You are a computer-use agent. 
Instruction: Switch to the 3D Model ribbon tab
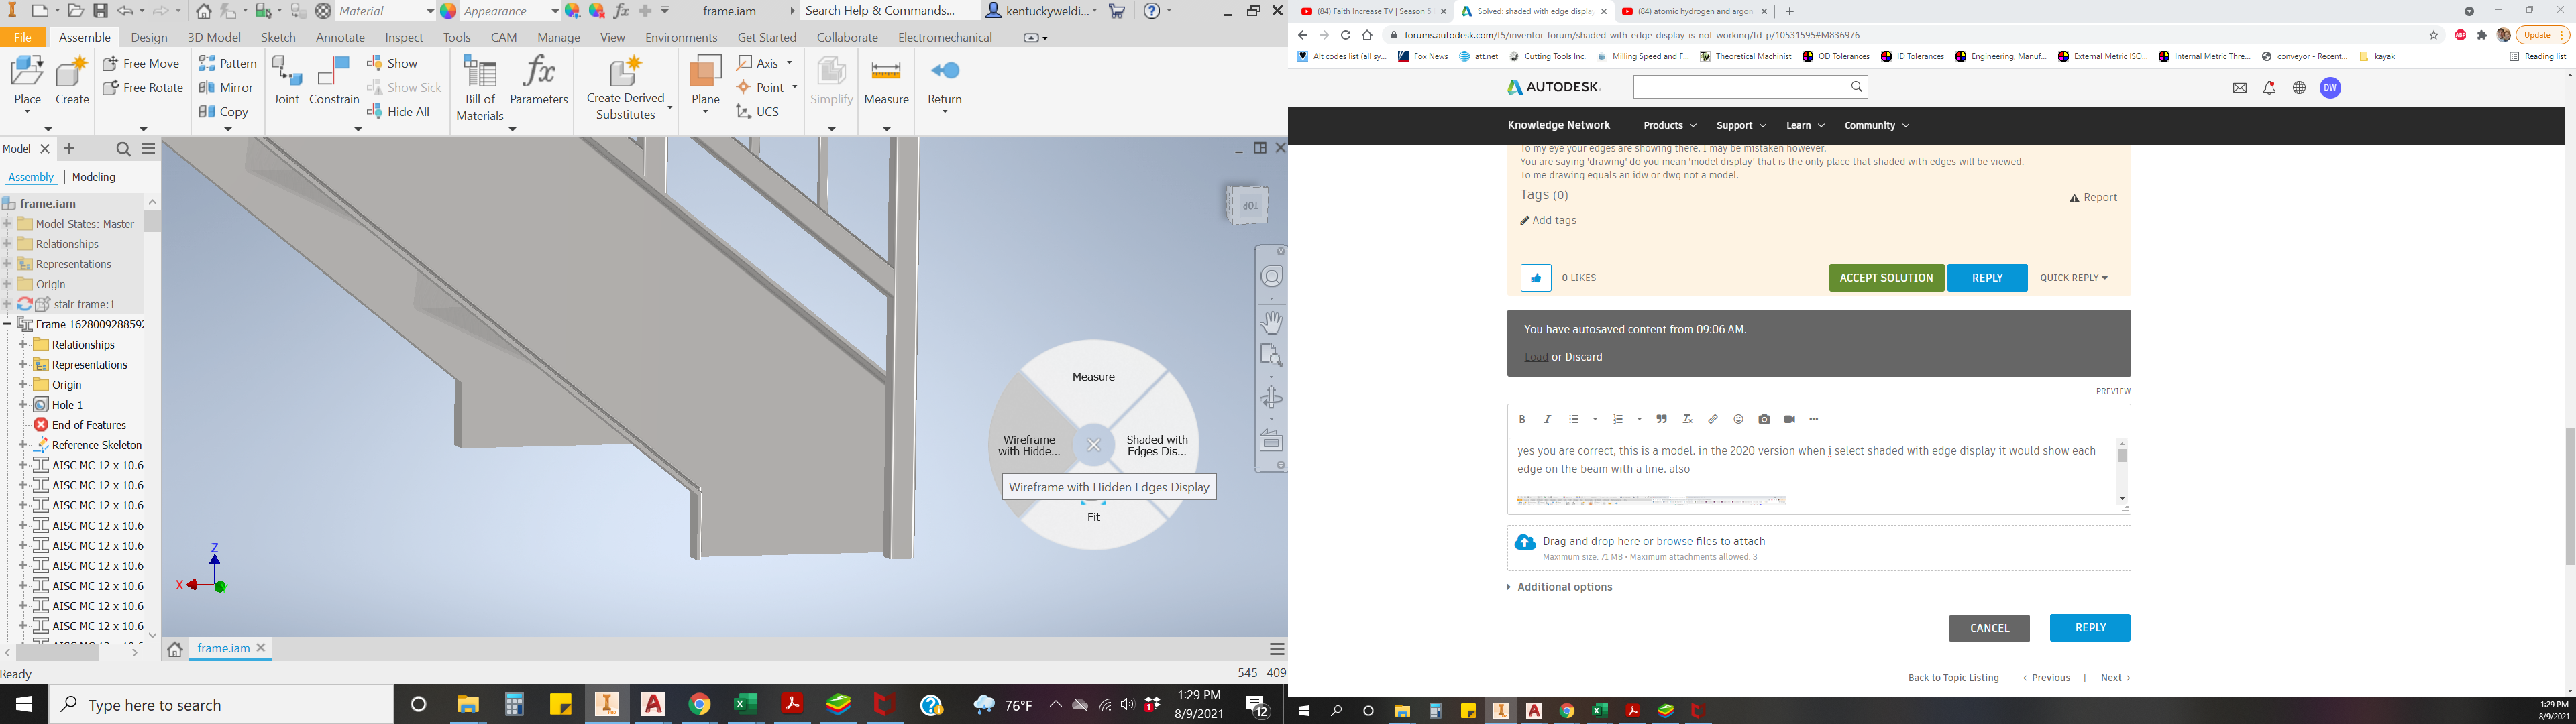215,37
